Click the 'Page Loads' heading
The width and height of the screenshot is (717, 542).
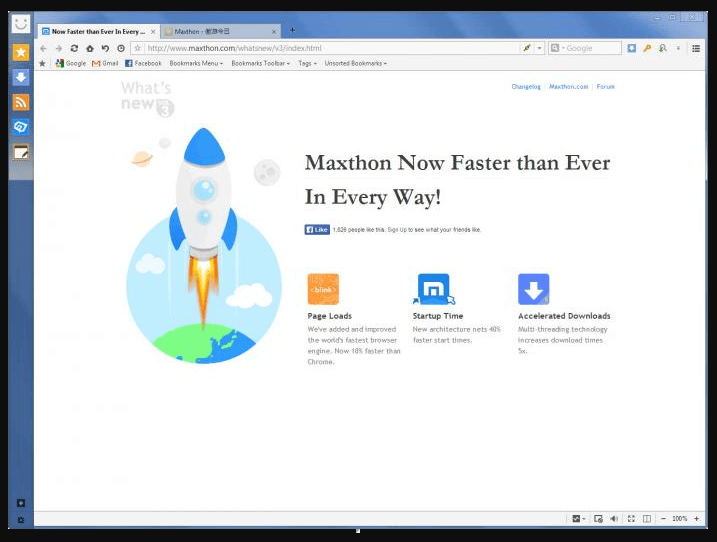coord(329,316)
